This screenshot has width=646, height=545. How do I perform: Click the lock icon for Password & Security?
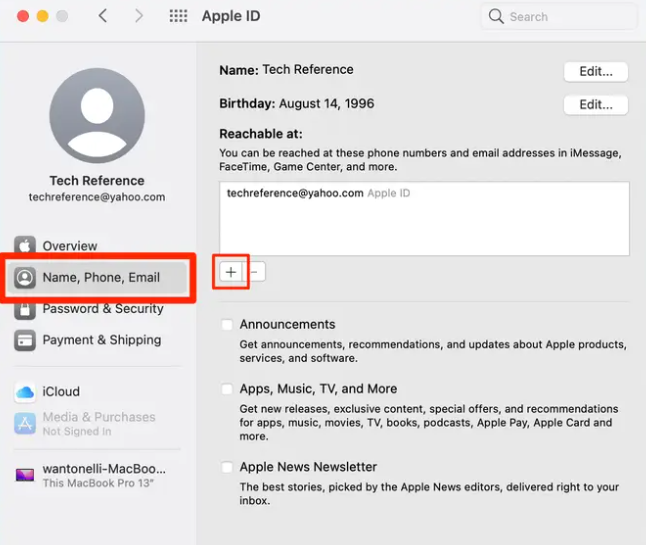[x=25, y=309]
